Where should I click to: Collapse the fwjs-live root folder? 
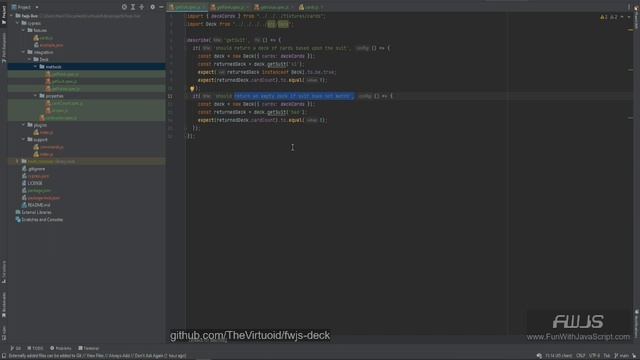11,16
